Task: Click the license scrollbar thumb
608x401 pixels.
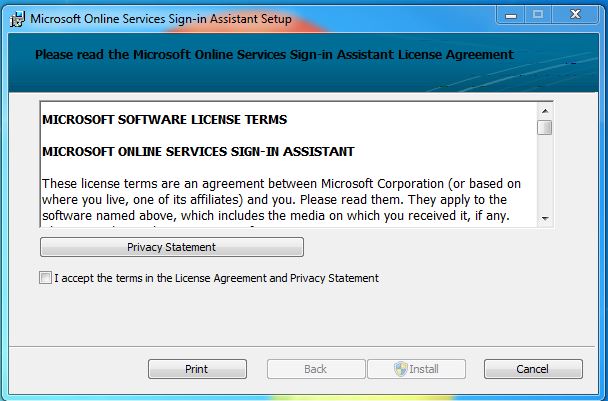Action: coord(545,127)
